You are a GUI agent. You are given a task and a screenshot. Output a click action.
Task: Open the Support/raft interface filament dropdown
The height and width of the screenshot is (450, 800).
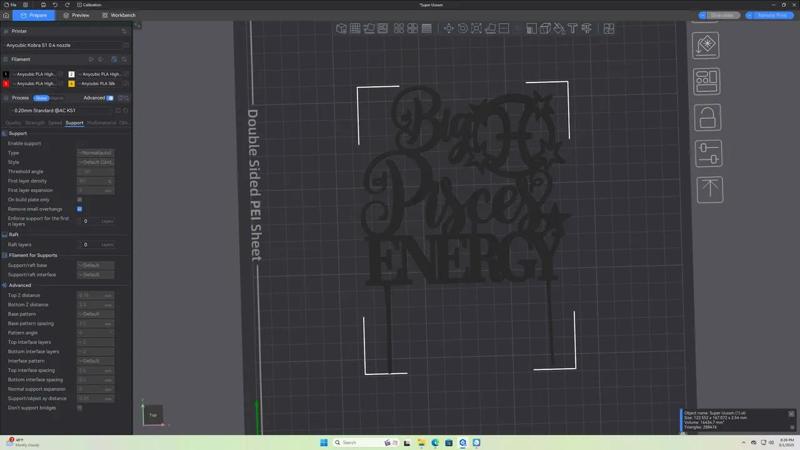point(95,274)
